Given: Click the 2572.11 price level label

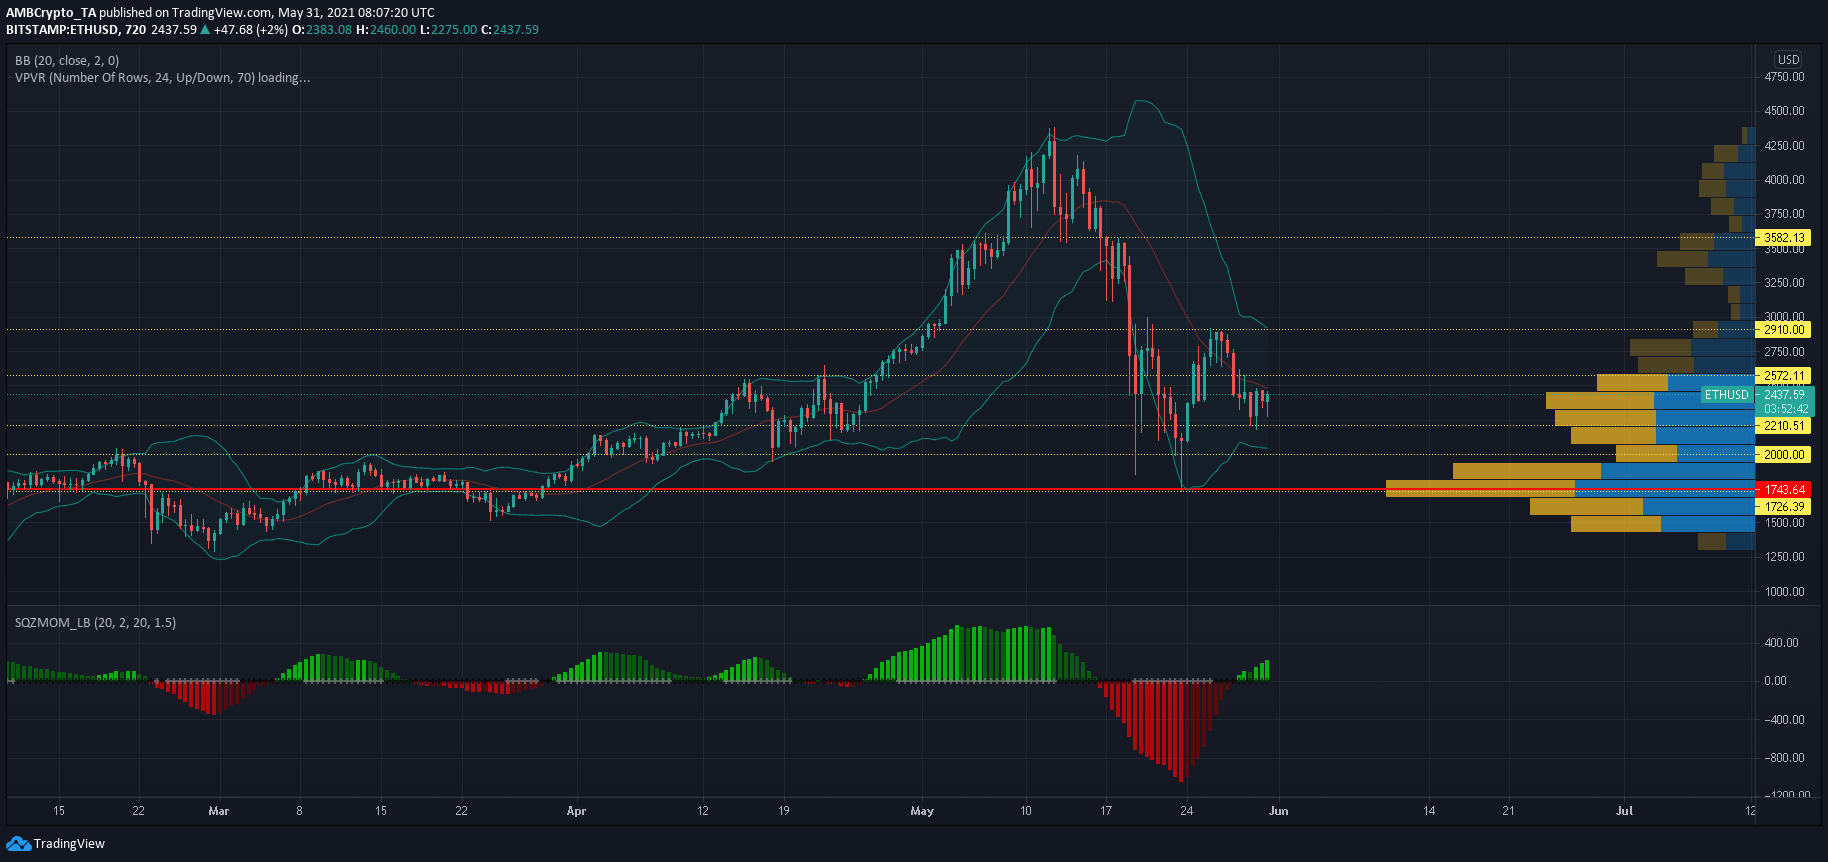Looking at the screenshot, I should coord(1784,376).
